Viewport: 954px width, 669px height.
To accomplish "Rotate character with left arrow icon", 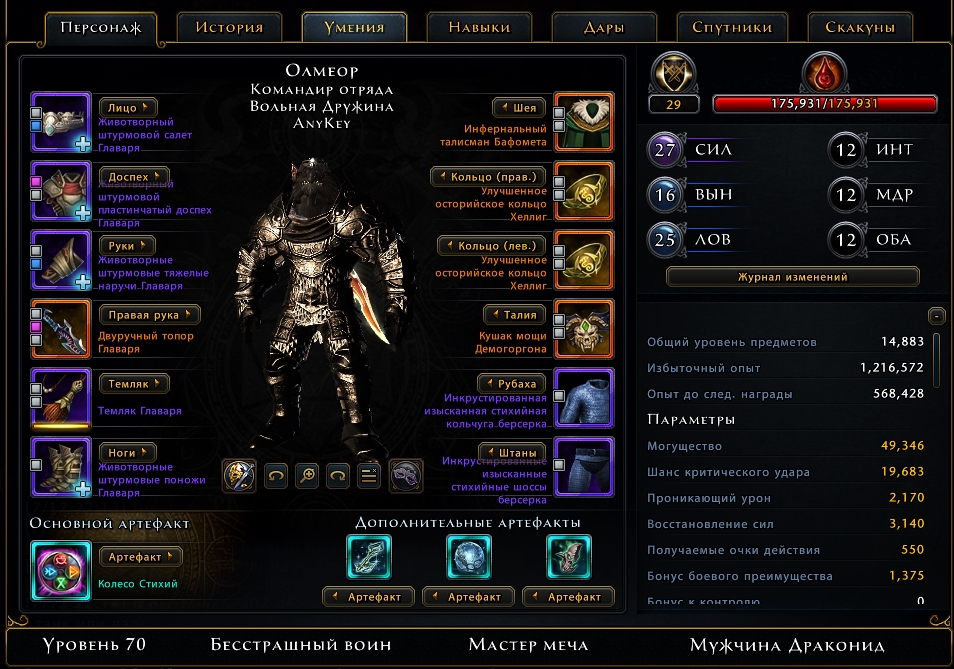I will click(276, 476).
